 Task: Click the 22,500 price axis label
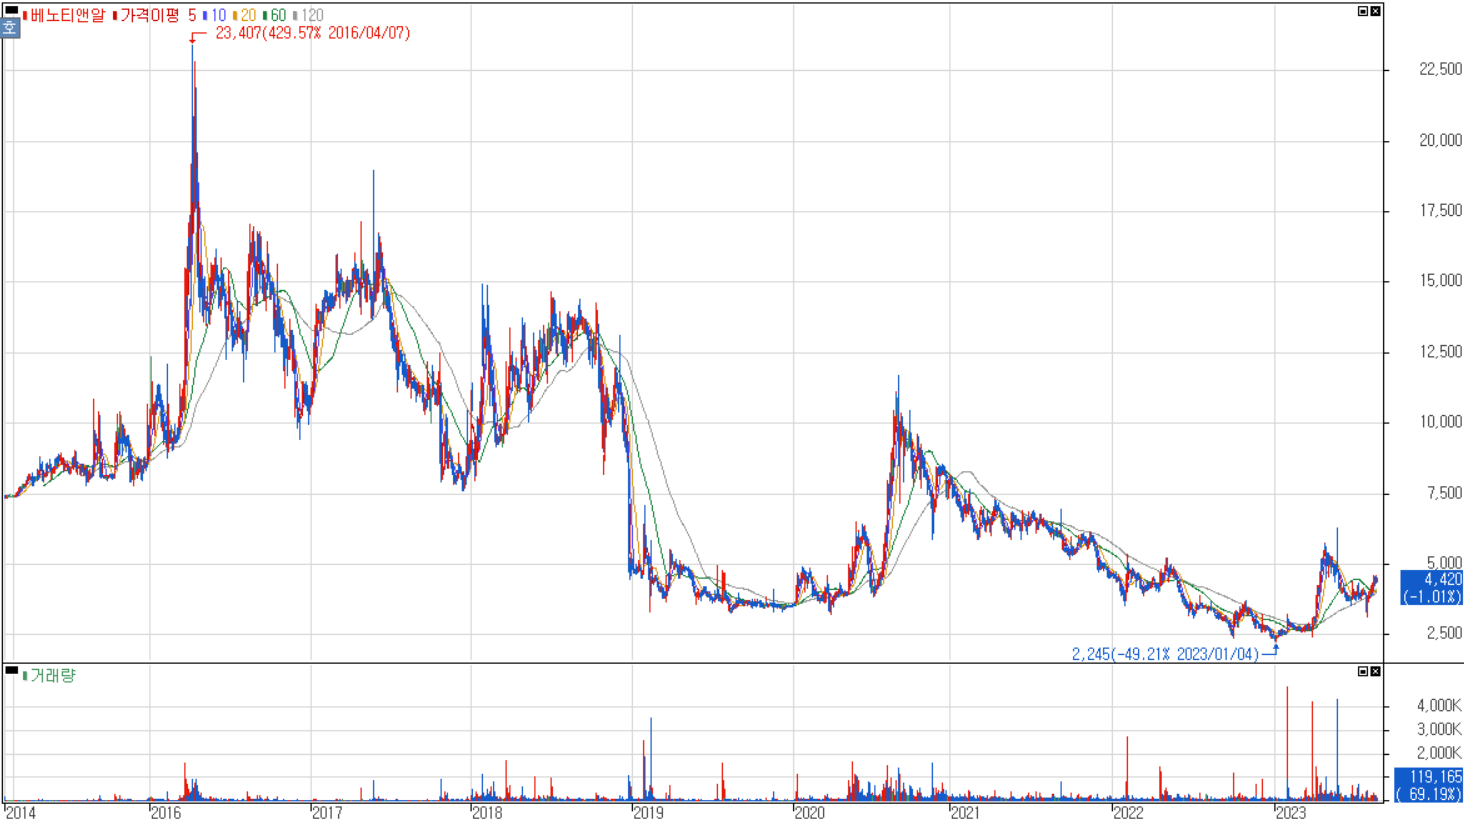[x=1440, y=69]
